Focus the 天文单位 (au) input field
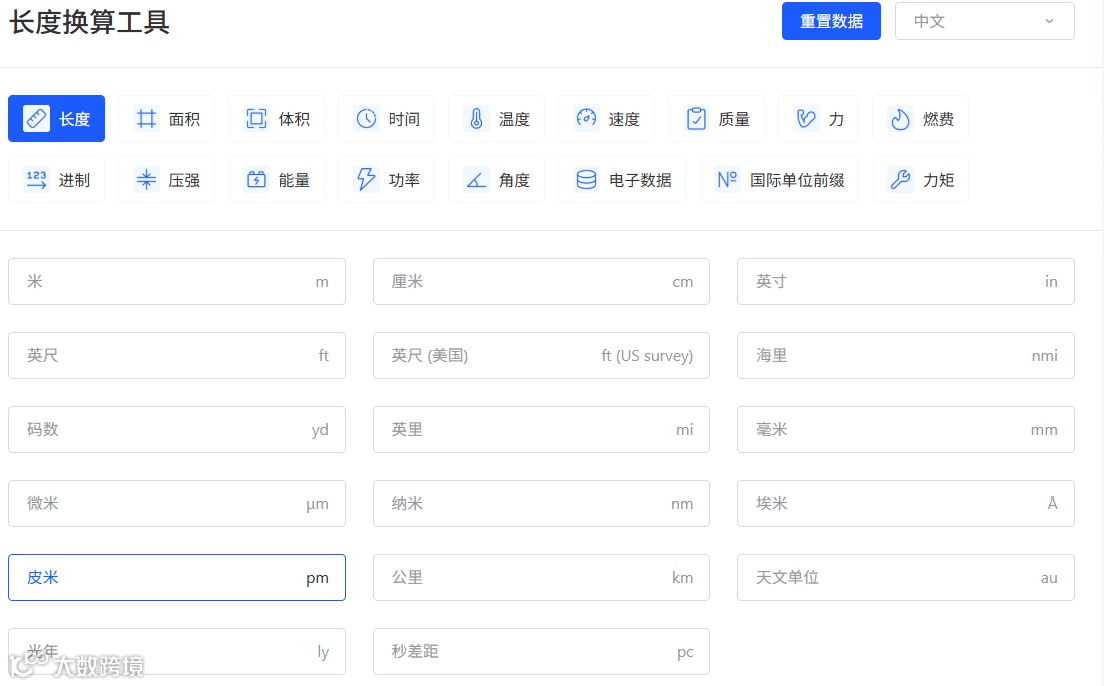Image resolution: width=1104 pixels, height=686 pixels. point(905,578)
